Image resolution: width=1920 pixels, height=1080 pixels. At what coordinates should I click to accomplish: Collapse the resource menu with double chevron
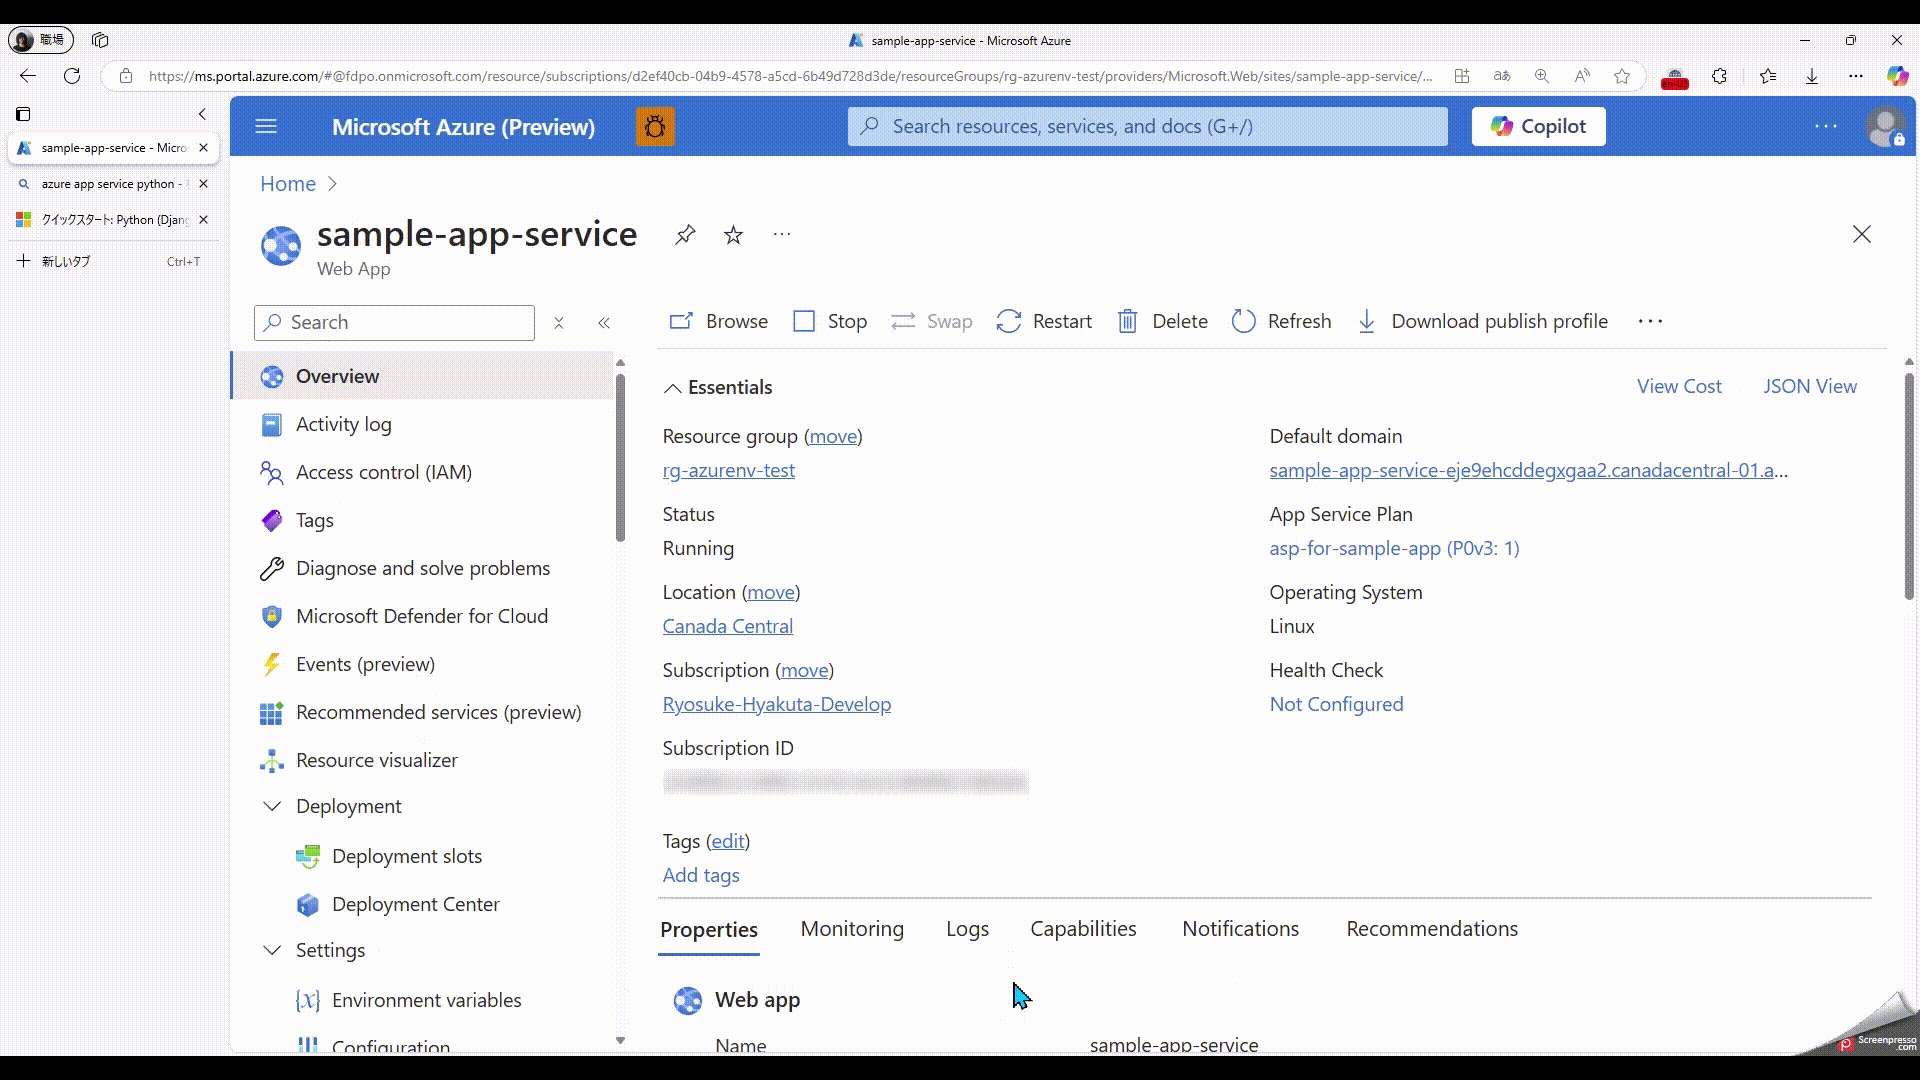pos(604,323)
